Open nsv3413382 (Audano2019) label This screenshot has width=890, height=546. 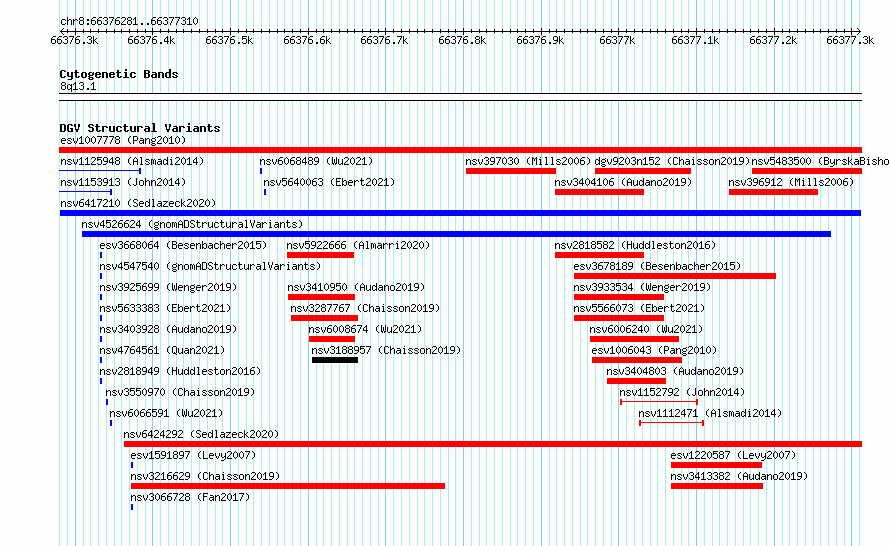[738, 476]
